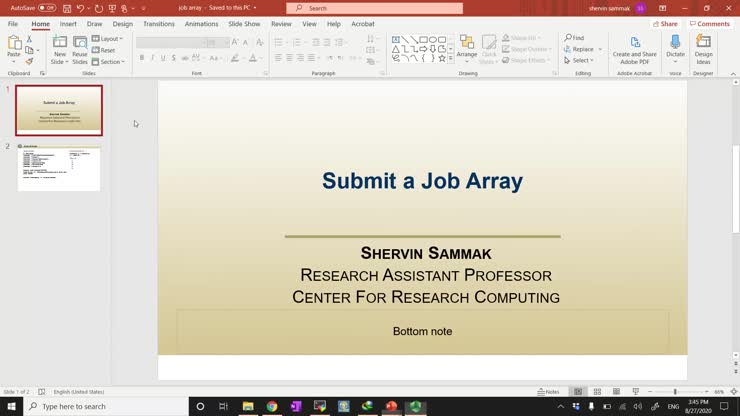The width and height of the screenshot is (740, 416).
Task: Click the Copy icon
Action: [x=29, y=50]
